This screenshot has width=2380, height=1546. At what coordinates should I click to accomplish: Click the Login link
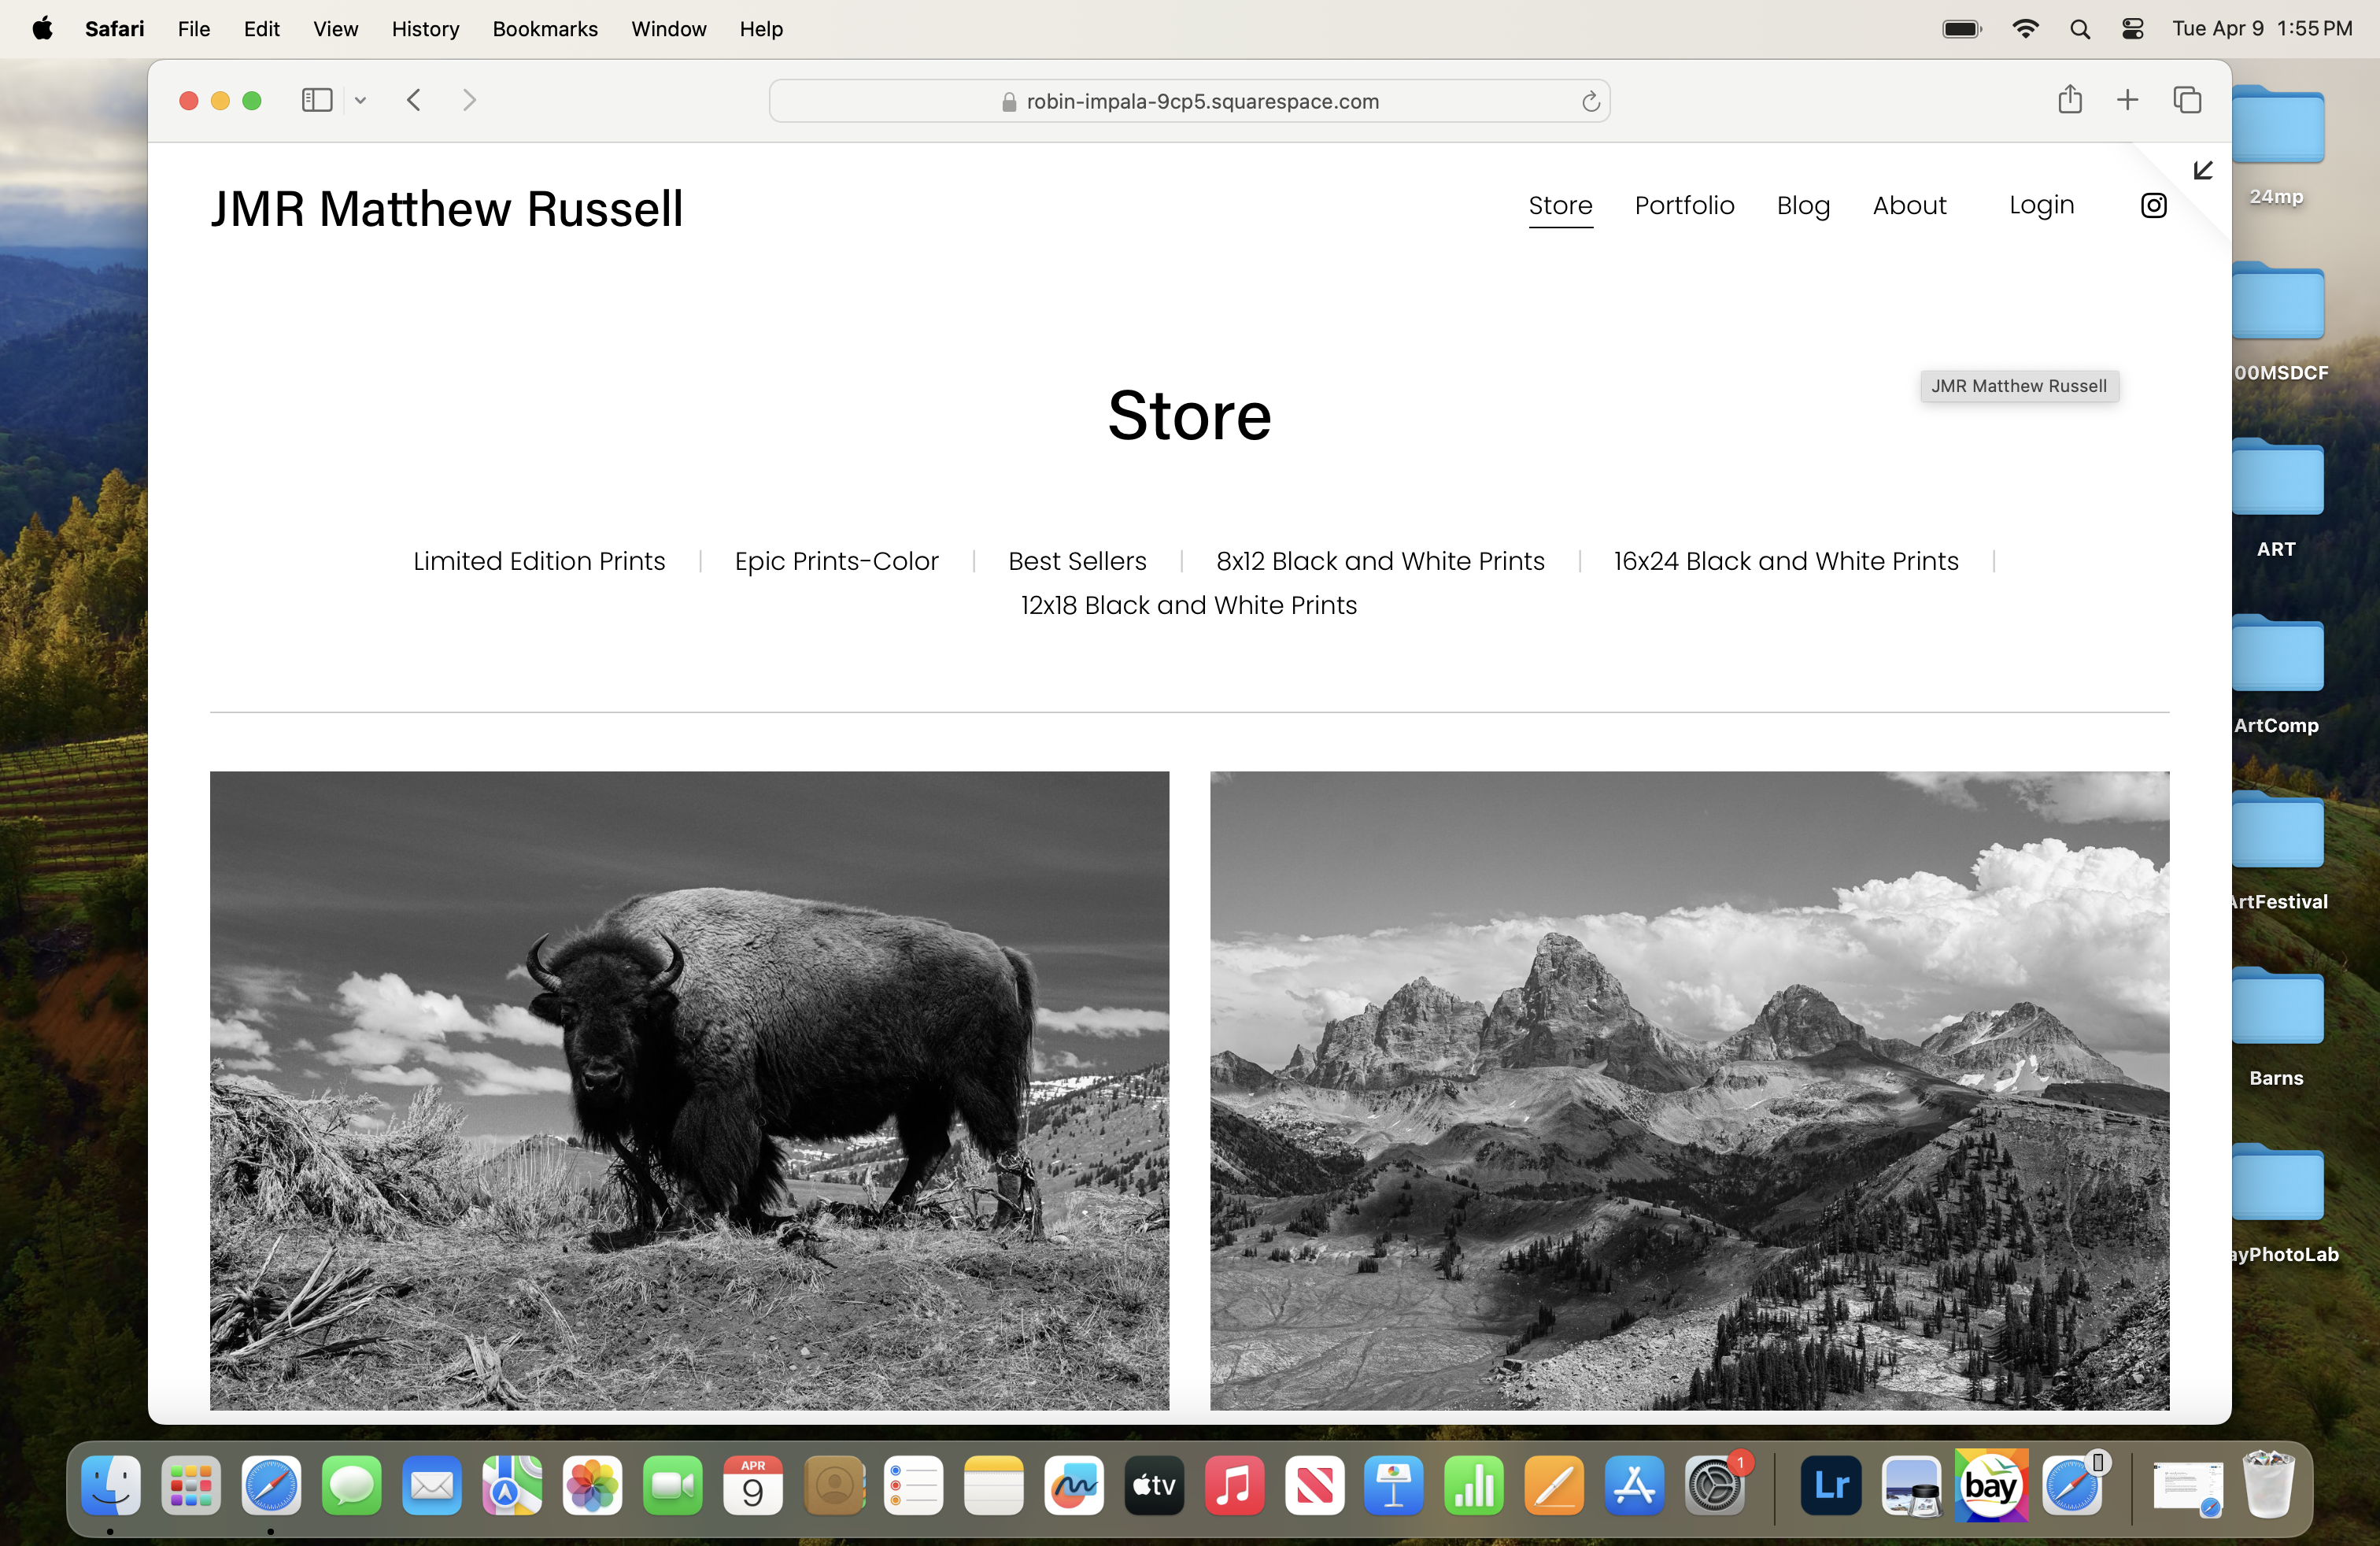2041,205
